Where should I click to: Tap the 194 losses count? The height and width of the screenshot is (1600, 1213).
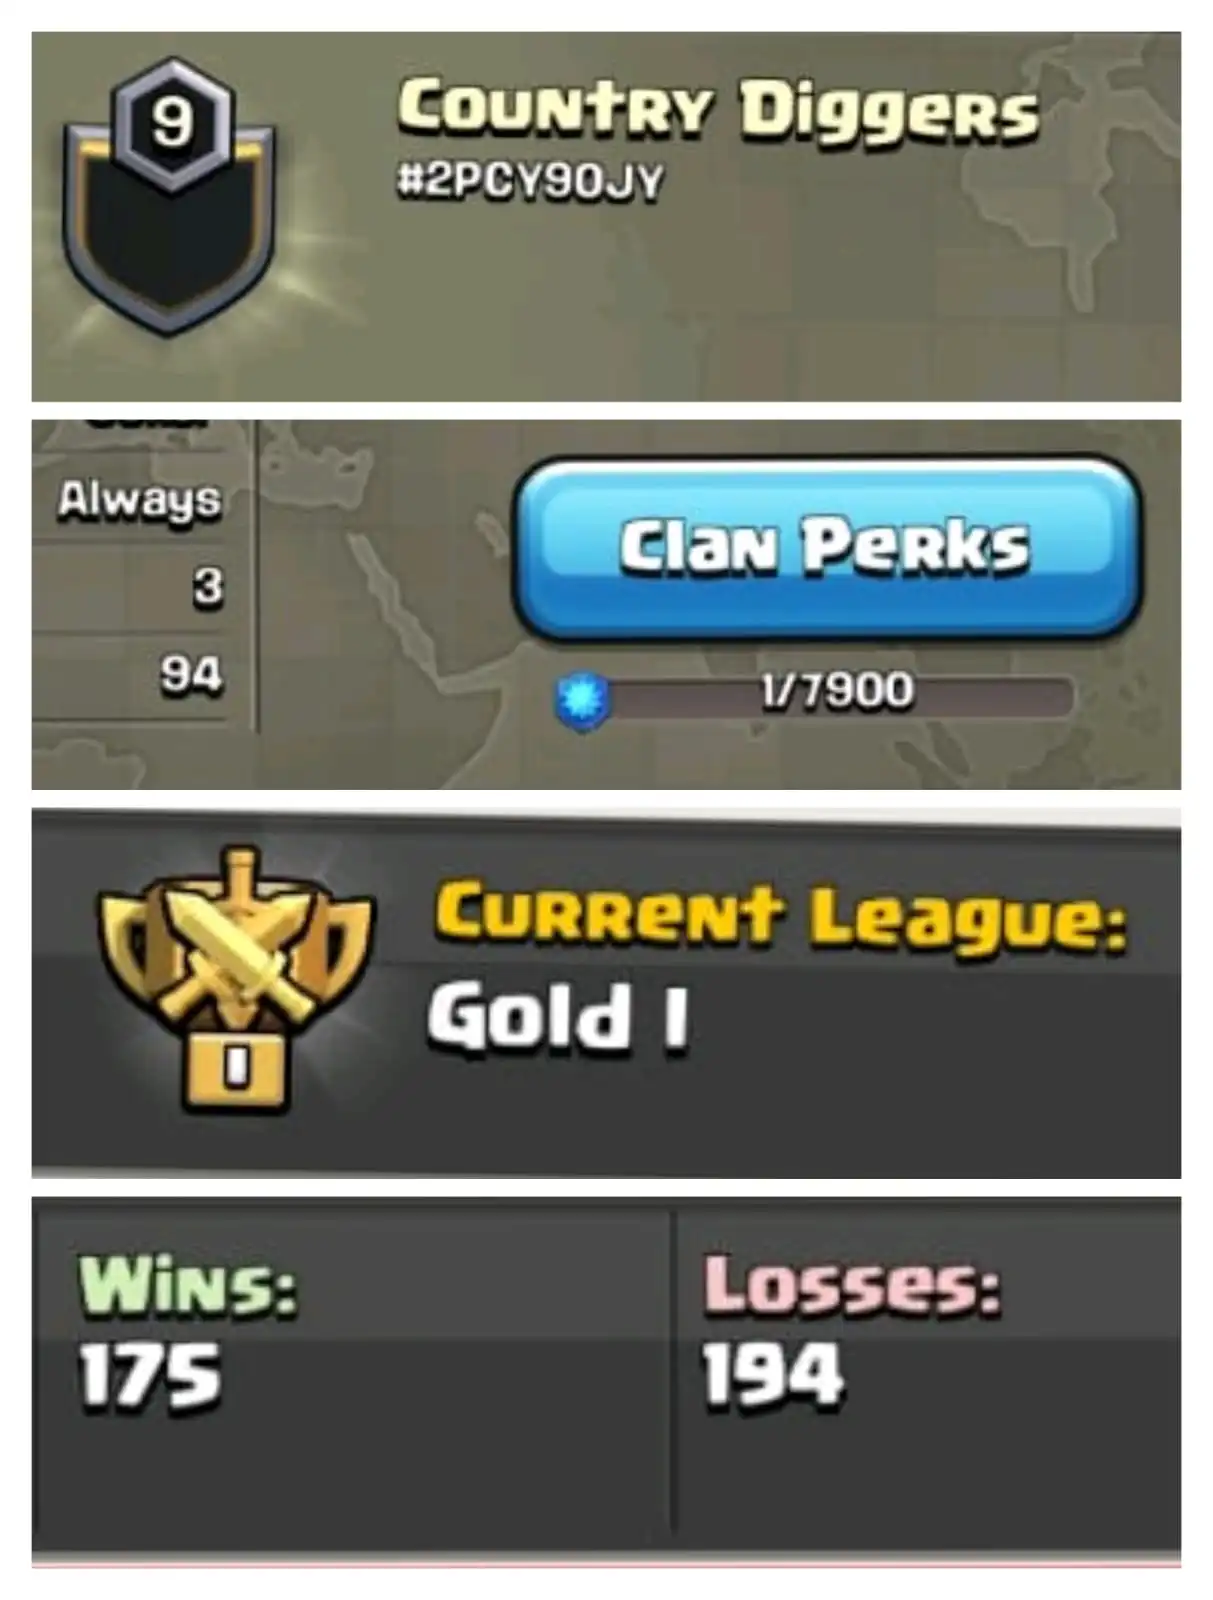(773, 1375)
